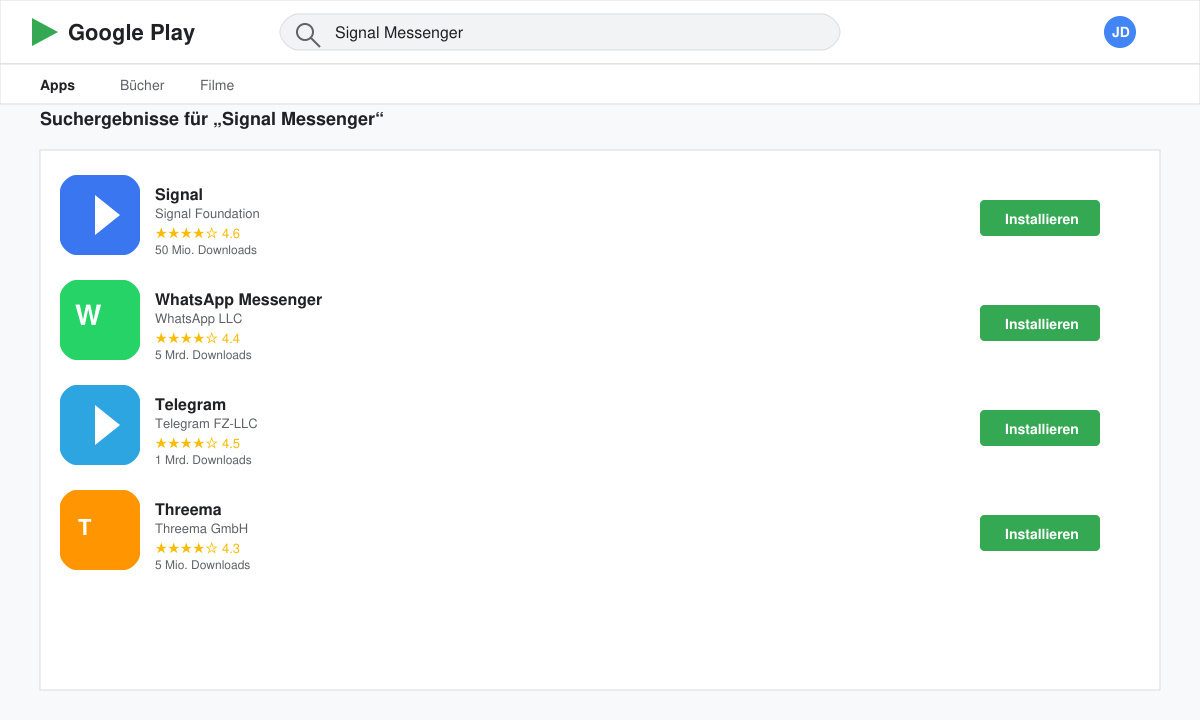This screenshot has width=1200, height=720.
Task: Click developer name Telegram FZ-LLC
Action: [206, 423]
